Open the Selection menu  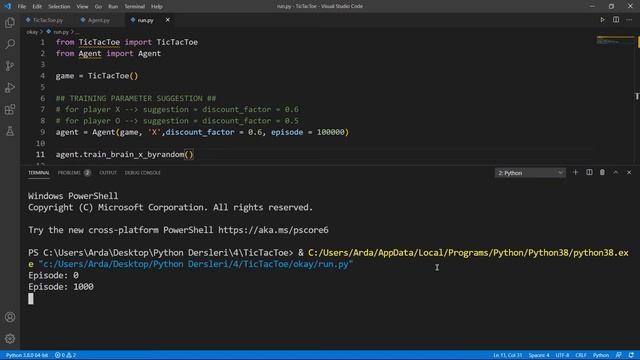(59, 7)
